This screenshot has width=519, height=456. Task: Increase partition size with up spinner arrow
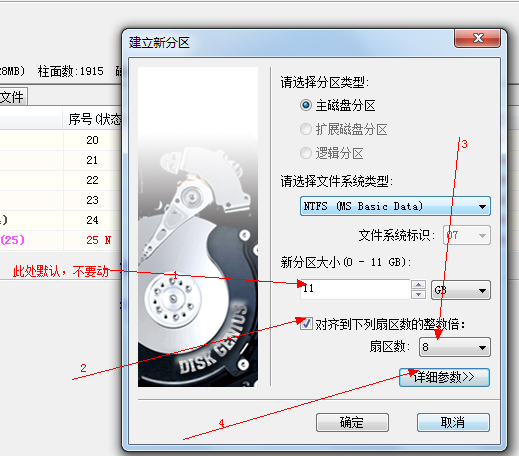pyautogui.click(x=418, y=285)
